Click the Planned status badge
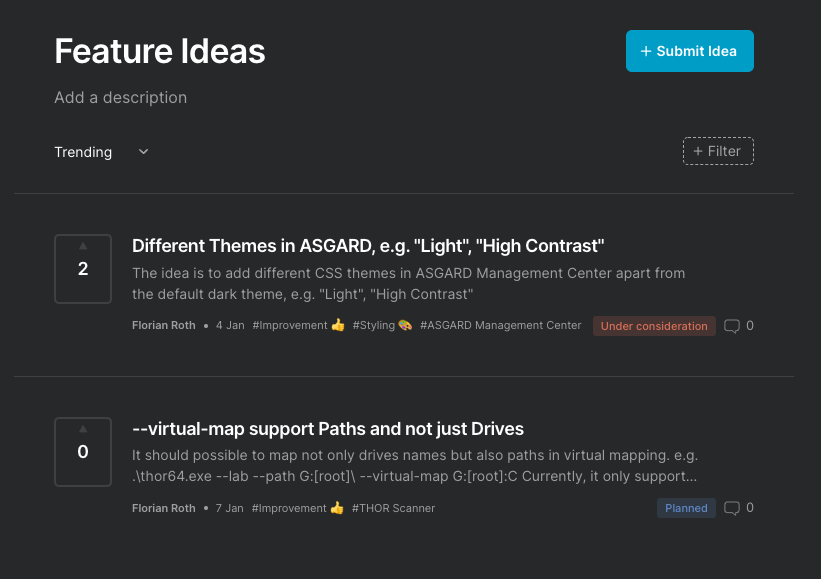The height and width of the screenshot is (579, 821). [686, 508]
